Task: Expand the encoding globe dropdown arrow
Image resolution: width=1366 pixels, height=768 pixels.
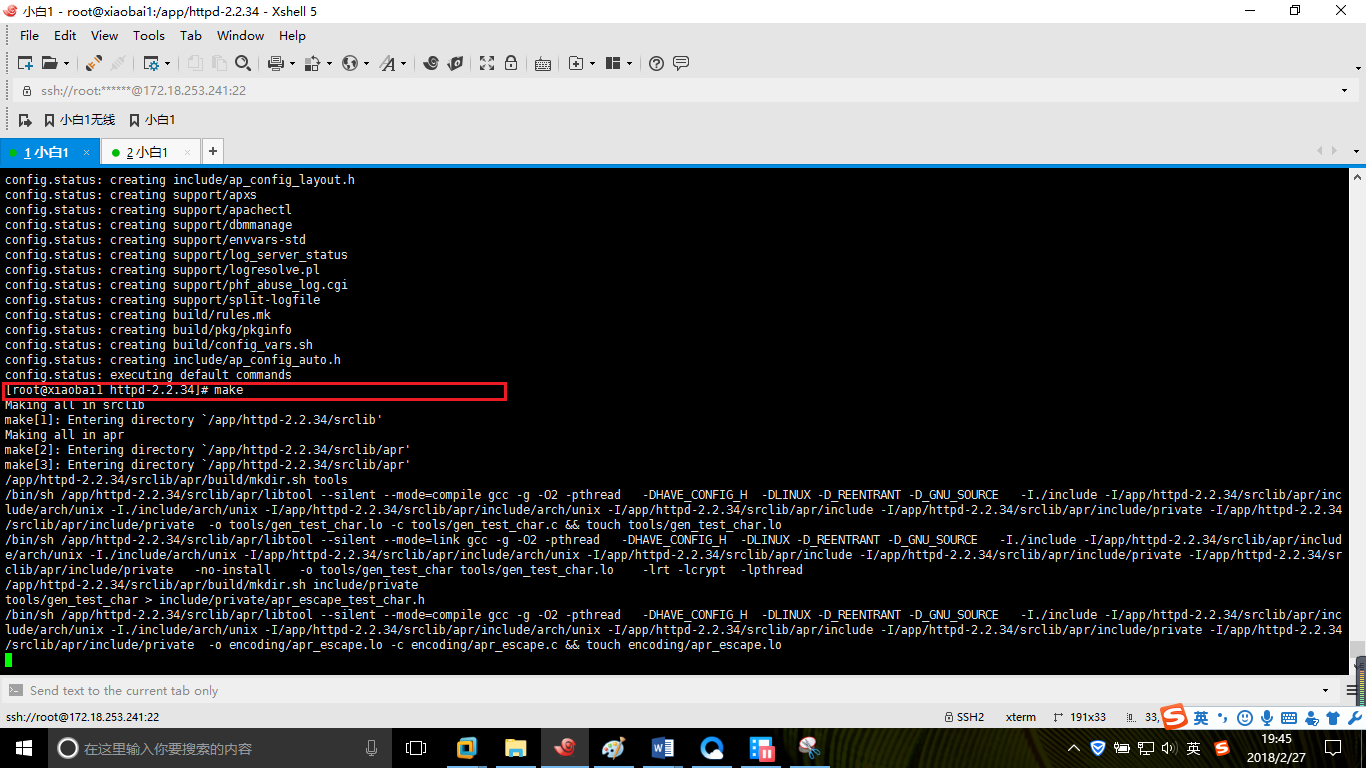Action: coord(366,63)
